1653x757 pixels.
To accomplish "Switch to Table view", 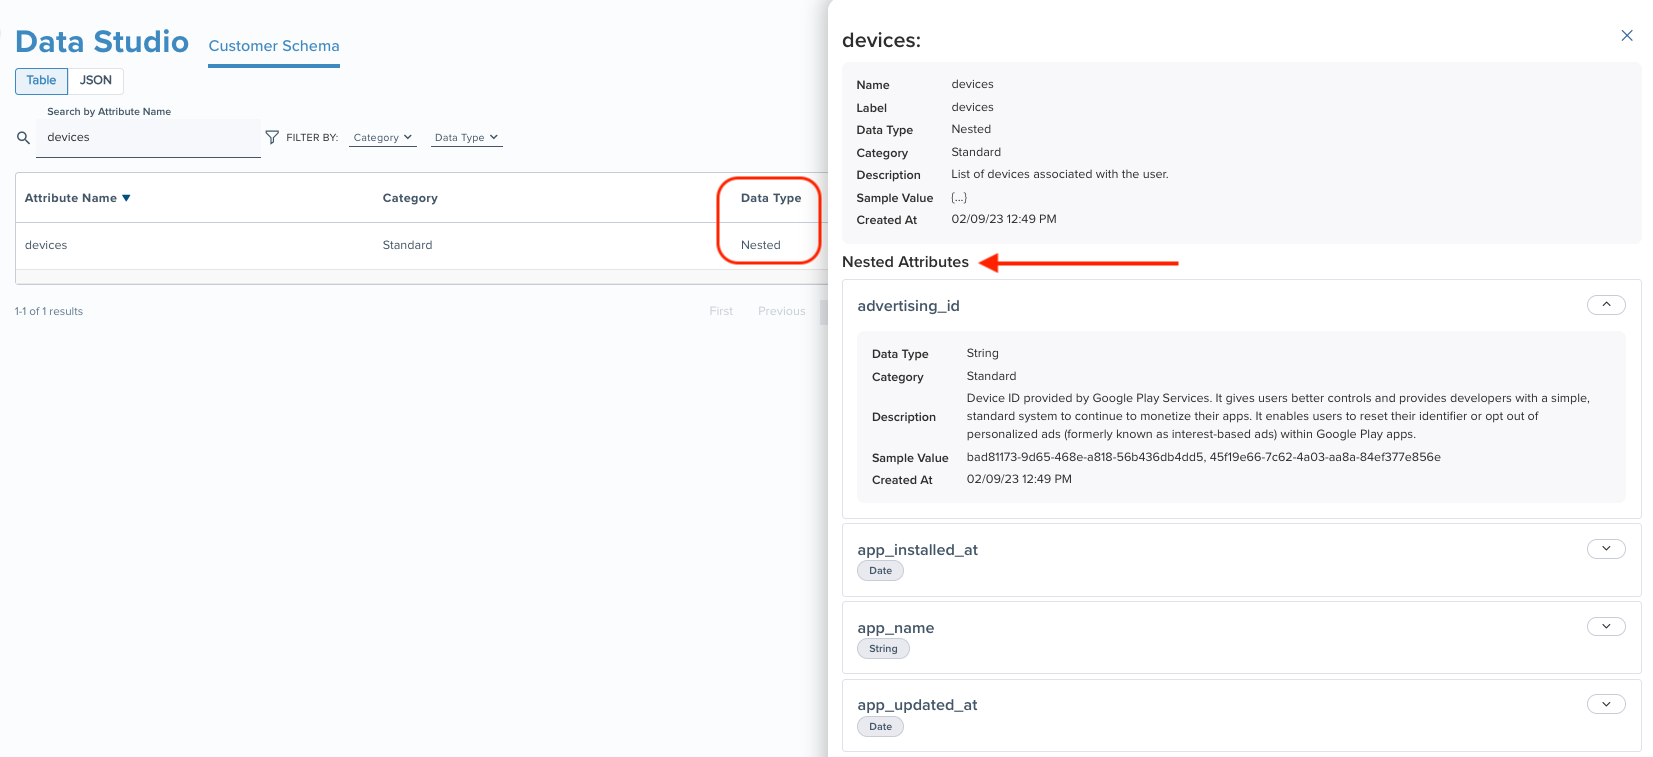I will pyautogui.click(x=41, y=81).
